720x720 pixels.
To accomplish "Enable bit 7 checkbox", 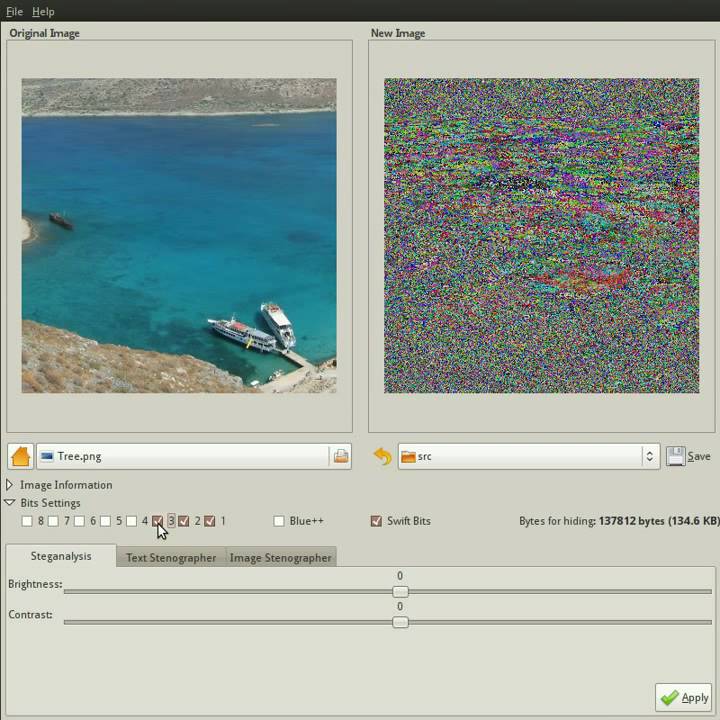I will [53, 521].
